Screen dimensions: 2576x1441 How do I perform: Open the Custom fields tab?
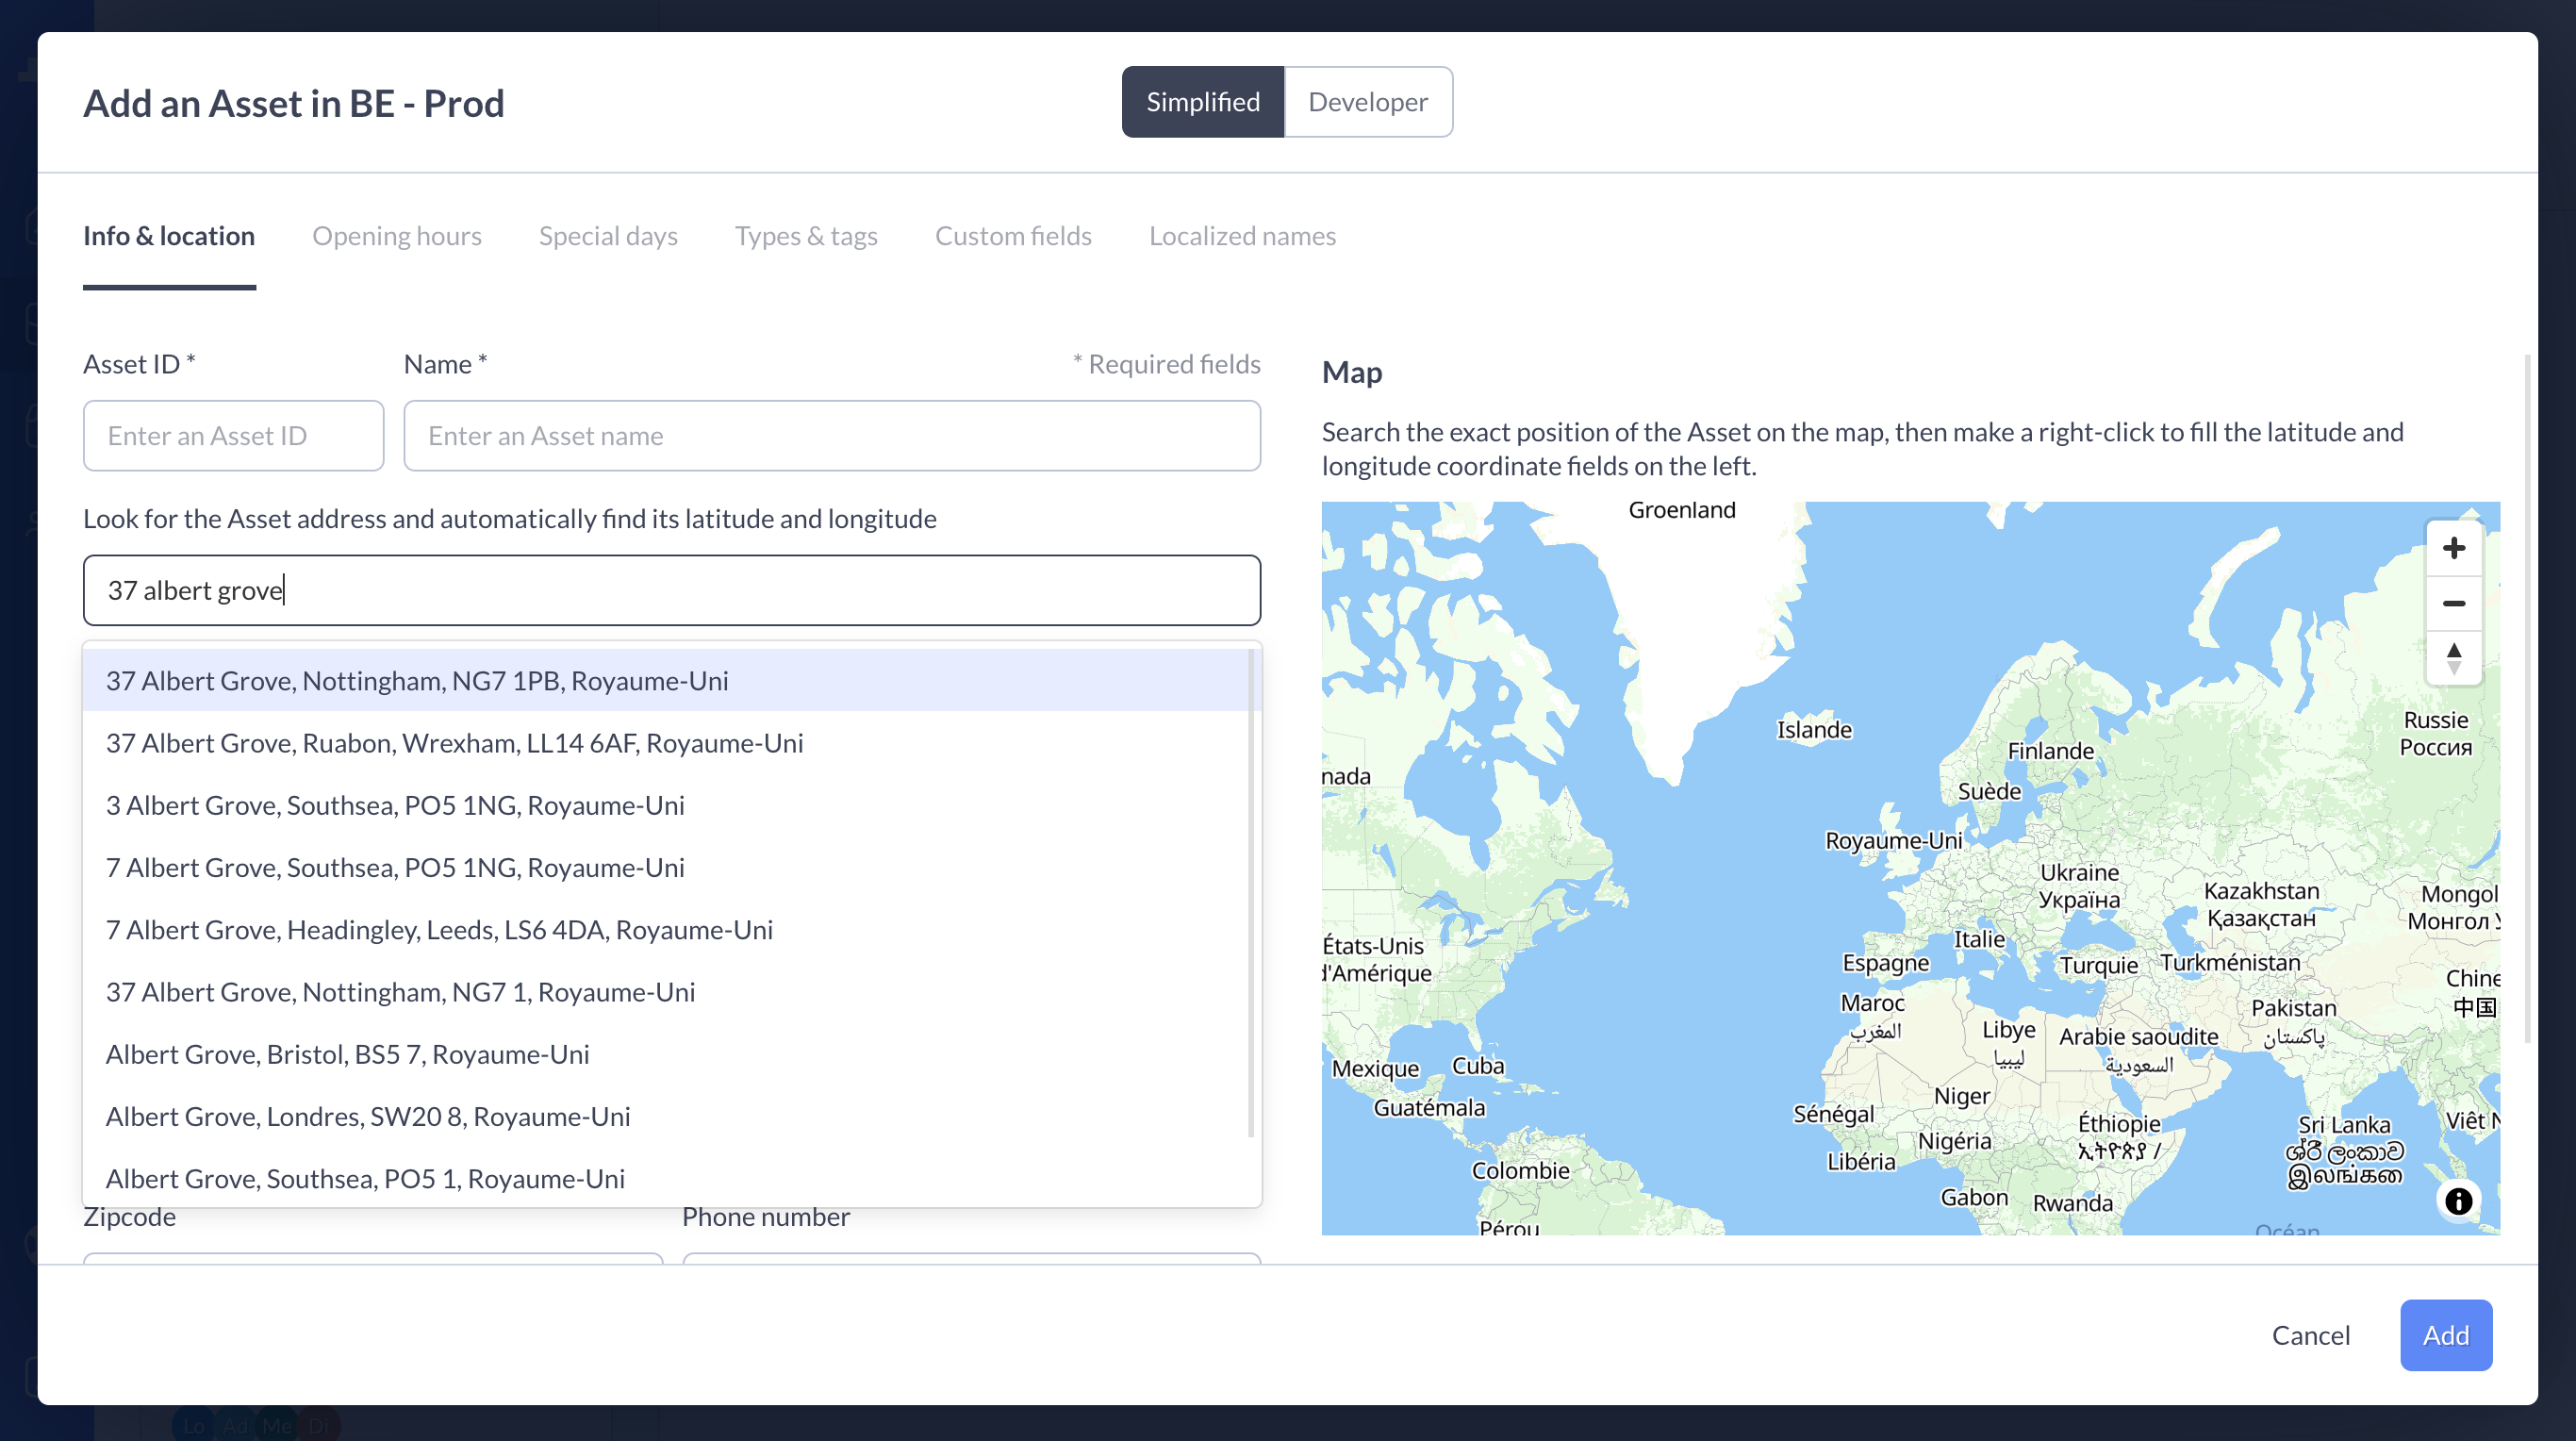1012,236
